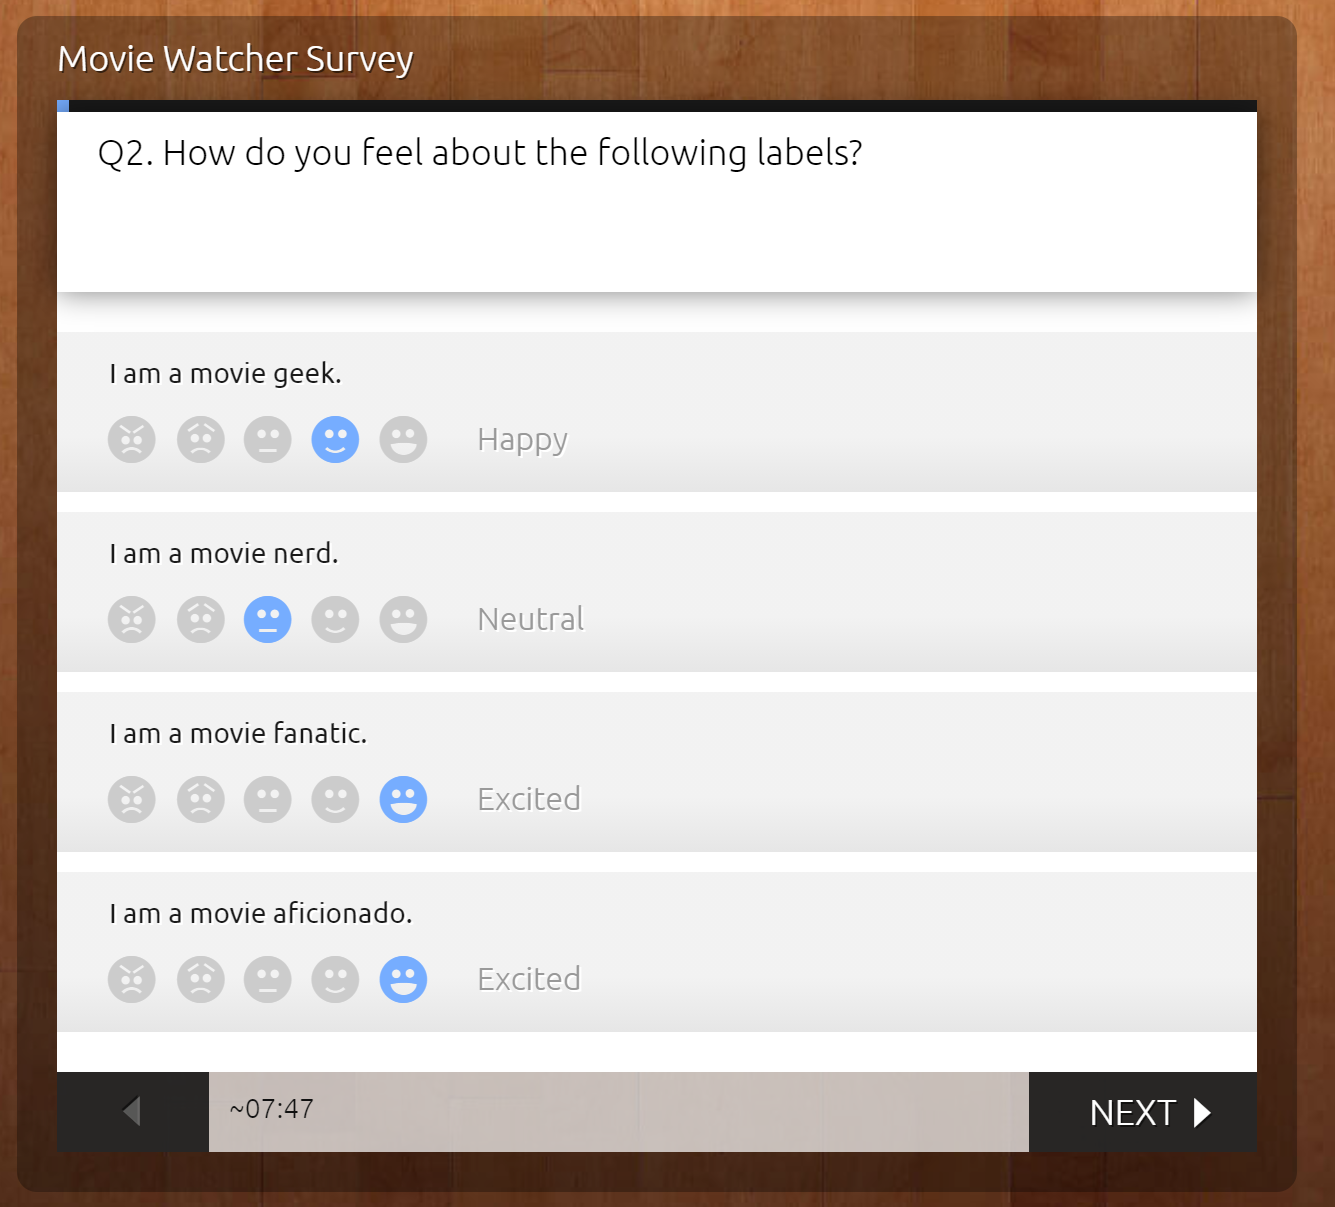Choose neutral face for movie fanatic
Screen dimensions: 1335x1207
point(268,800)
